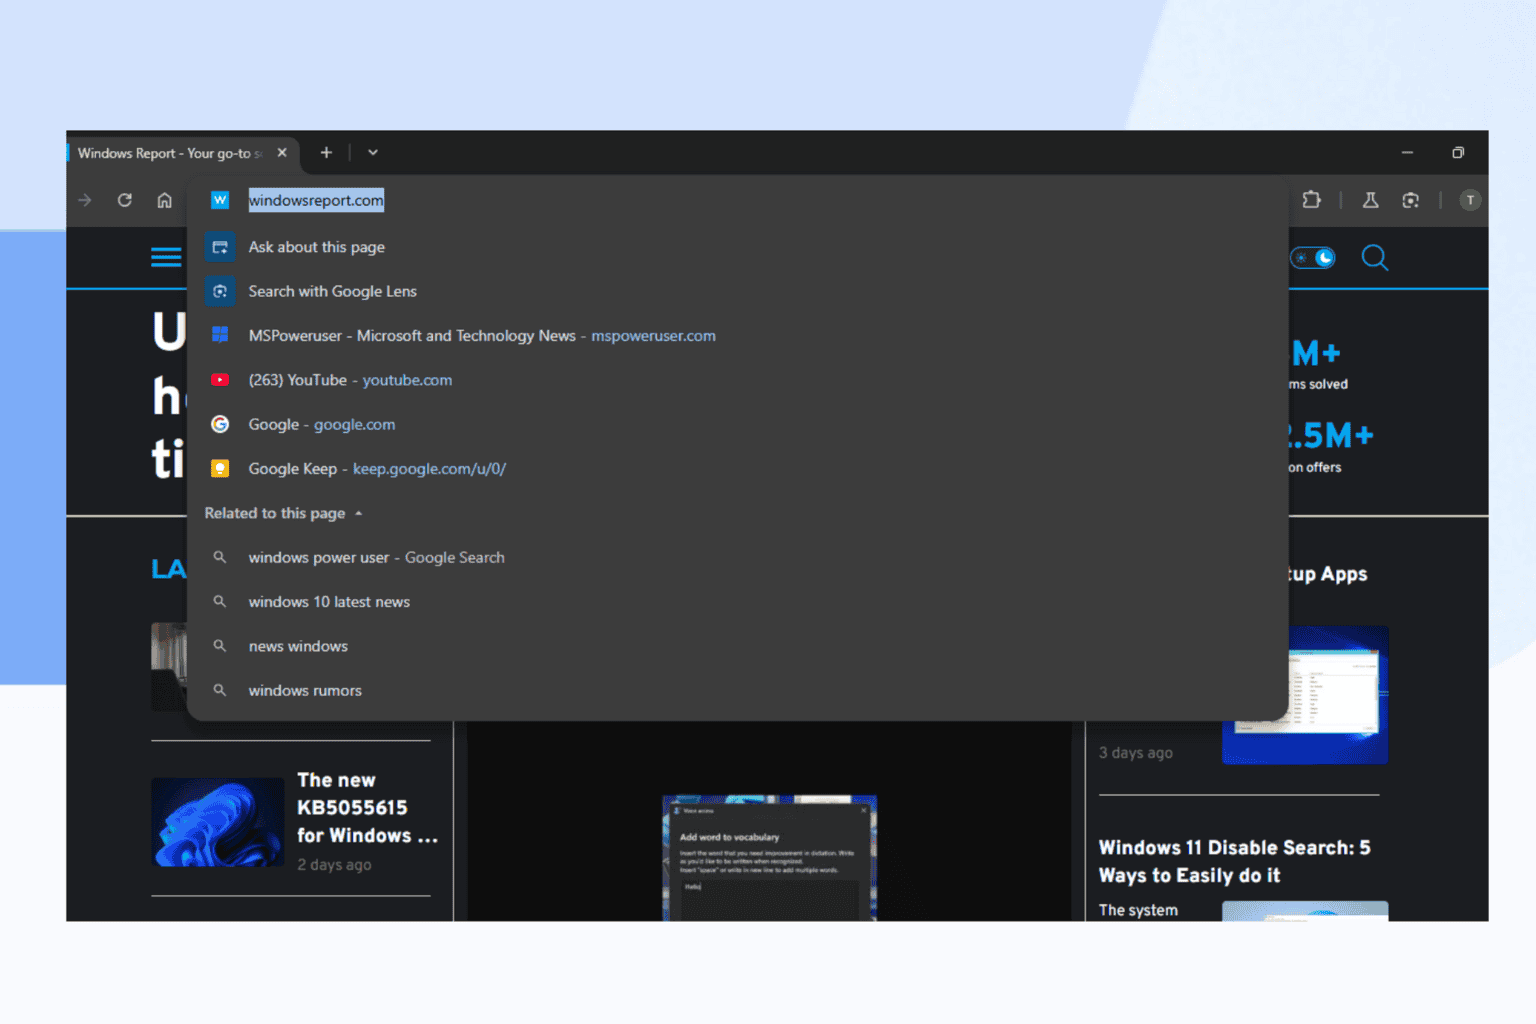Select 'windows rumors' search suggestion

click(737, 690)
